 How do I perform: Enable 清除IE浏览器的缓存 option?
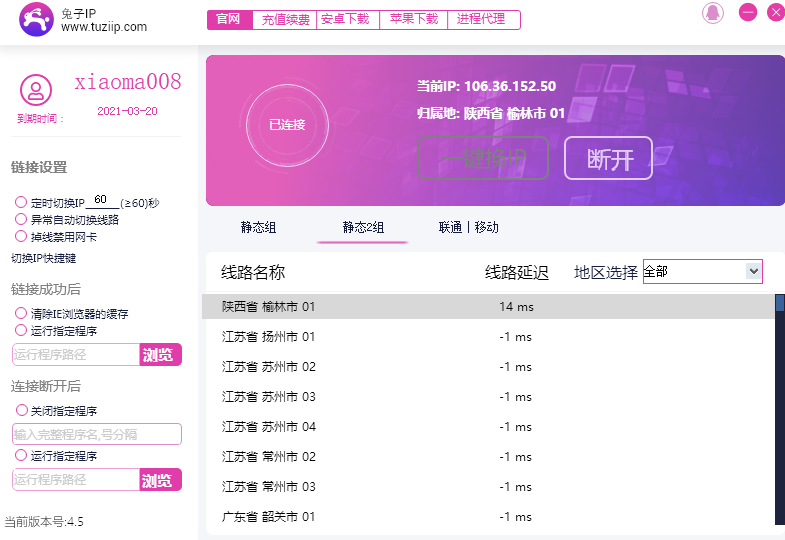point(21,313)
